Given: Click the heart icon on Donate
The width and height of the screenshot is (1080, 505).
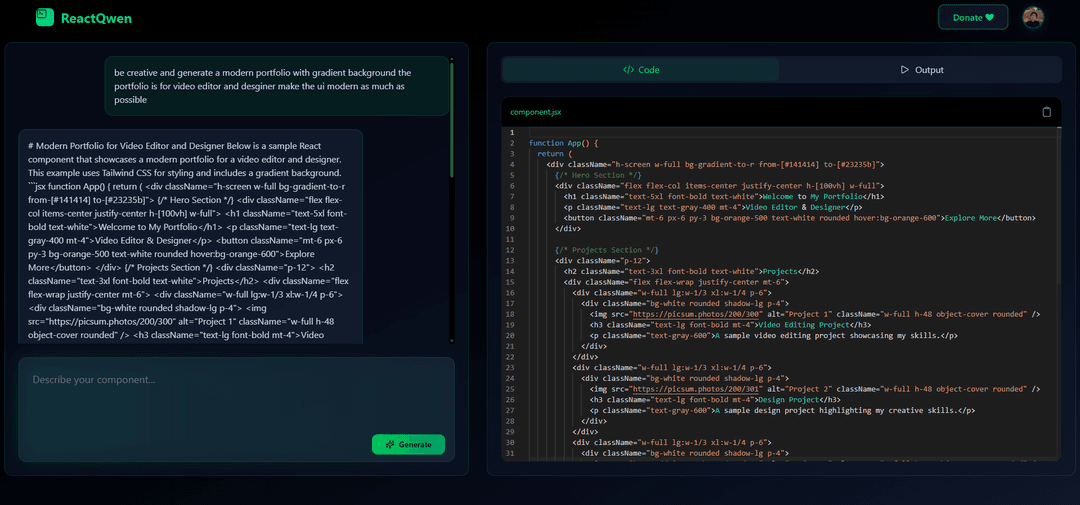Looking at the screenshot, I should (990, 17).
